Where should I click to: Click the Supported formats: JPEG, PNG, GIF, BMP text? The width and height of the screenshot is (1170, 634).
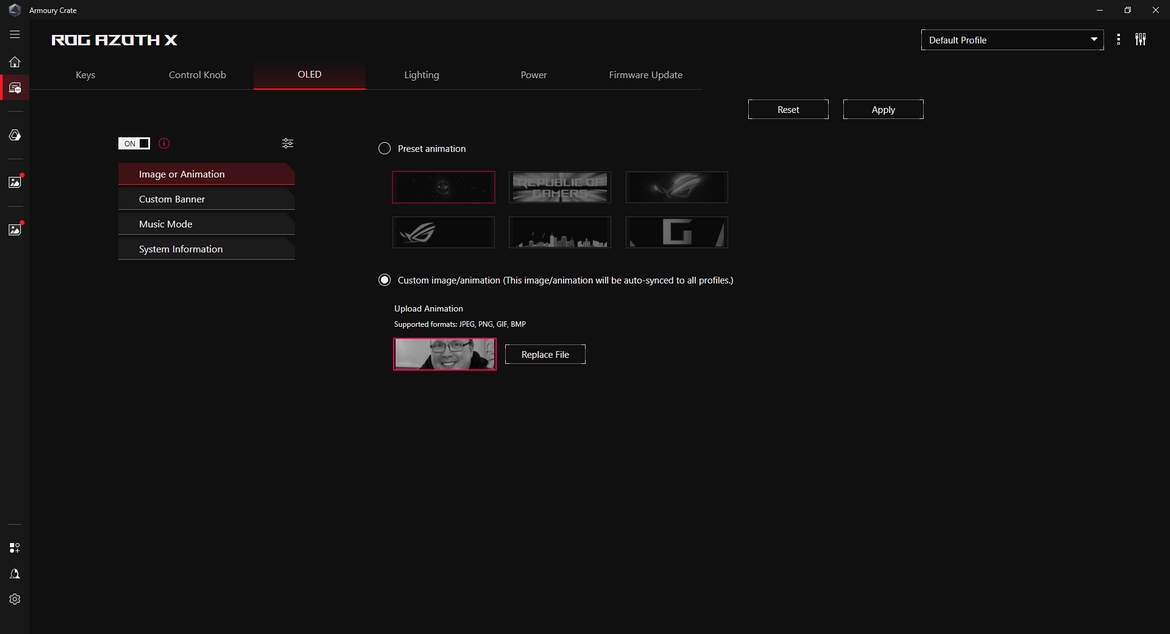(460, 324)
